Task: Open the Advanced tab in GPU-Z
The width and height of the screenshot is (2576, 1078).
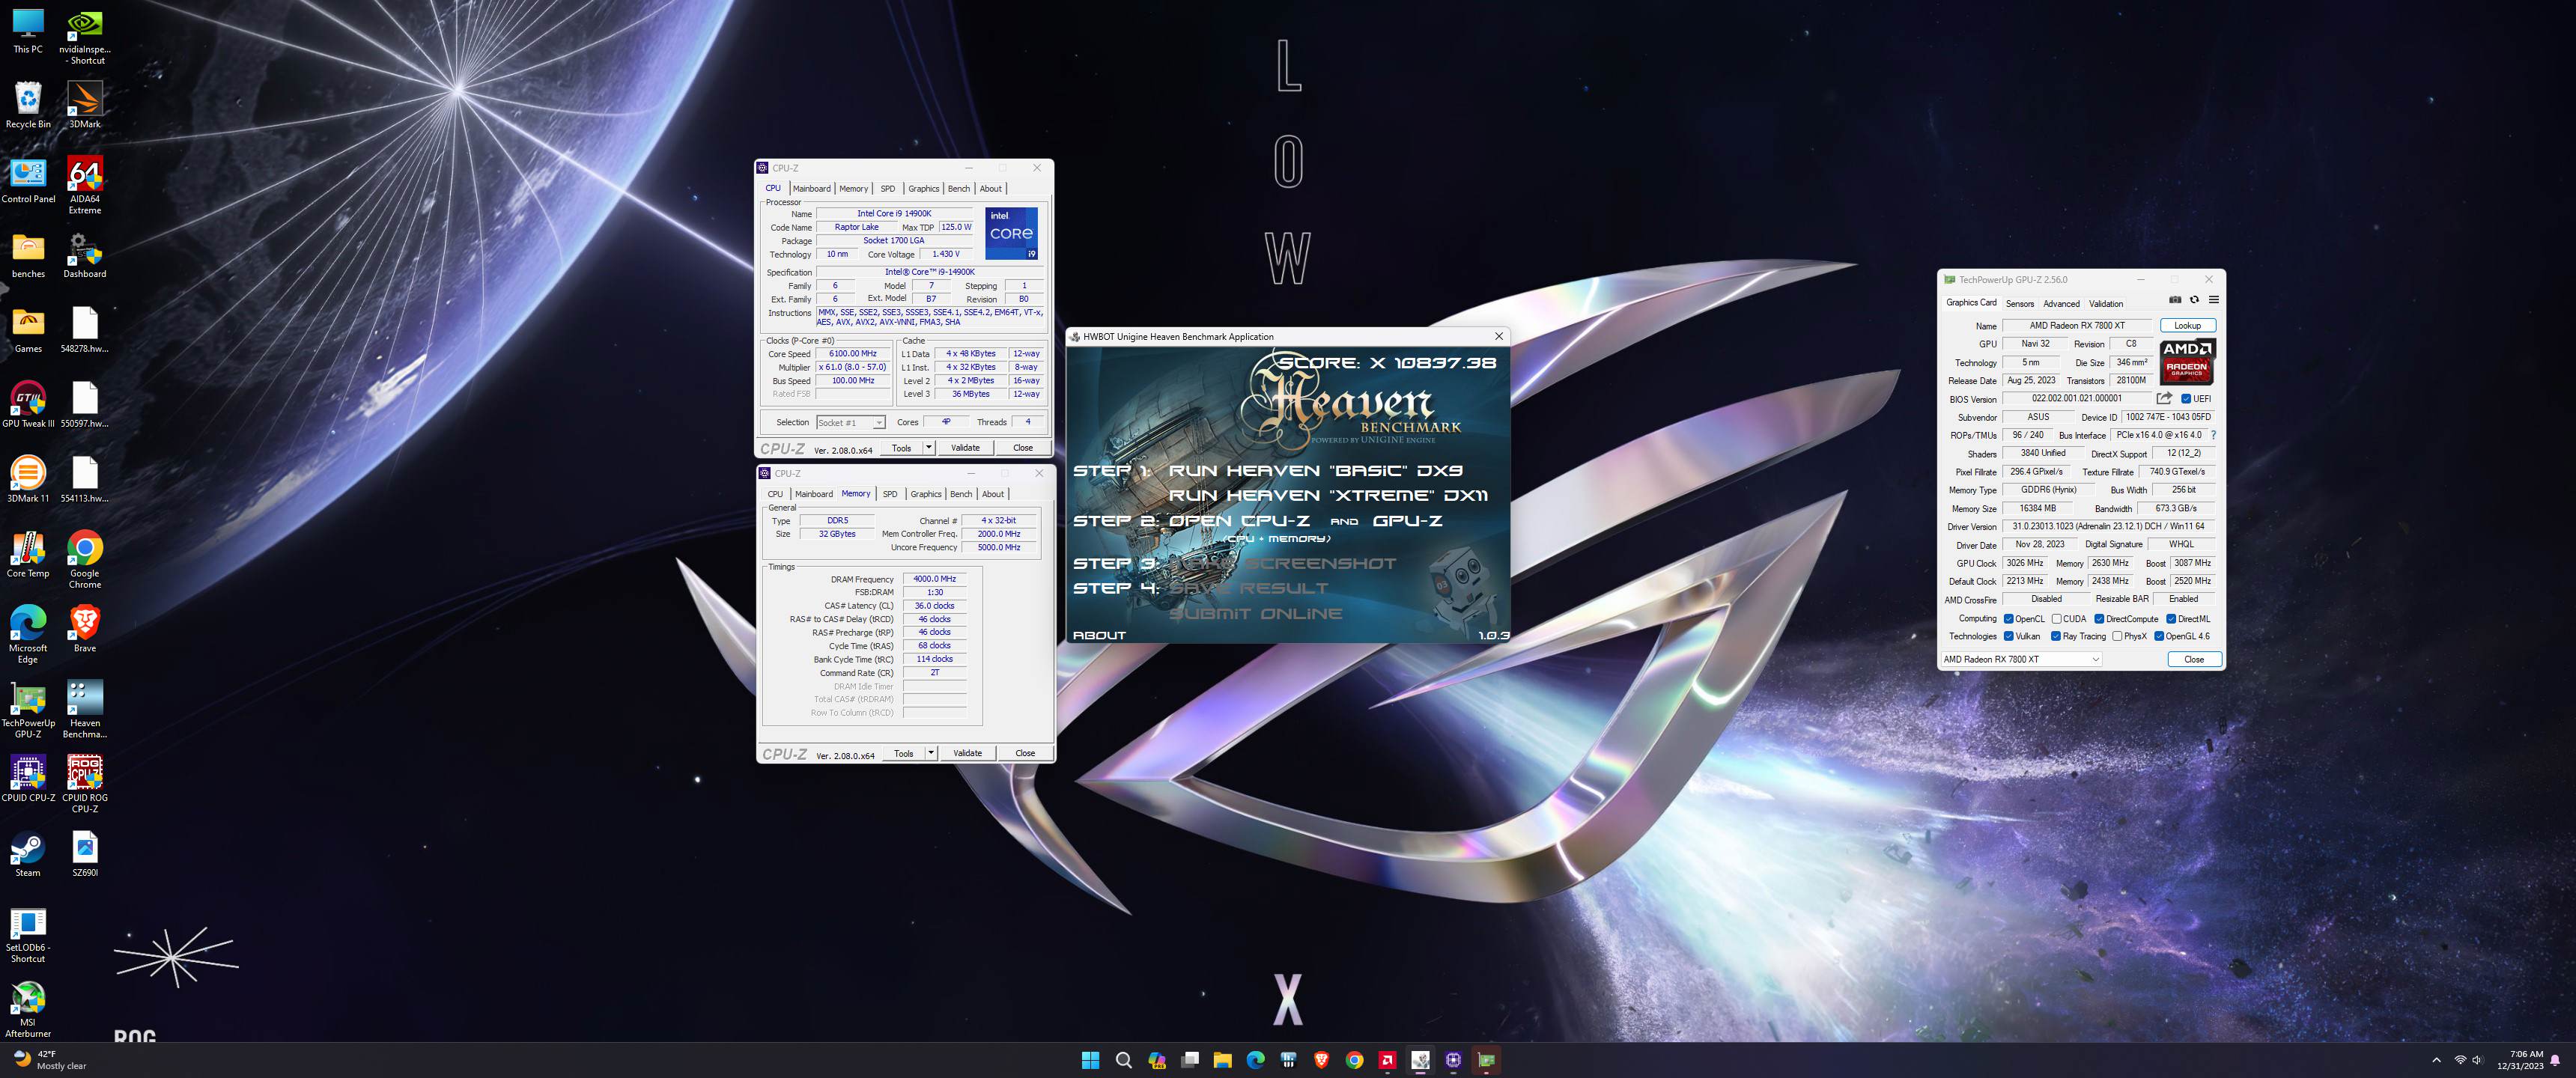Action: [2061, 303]
